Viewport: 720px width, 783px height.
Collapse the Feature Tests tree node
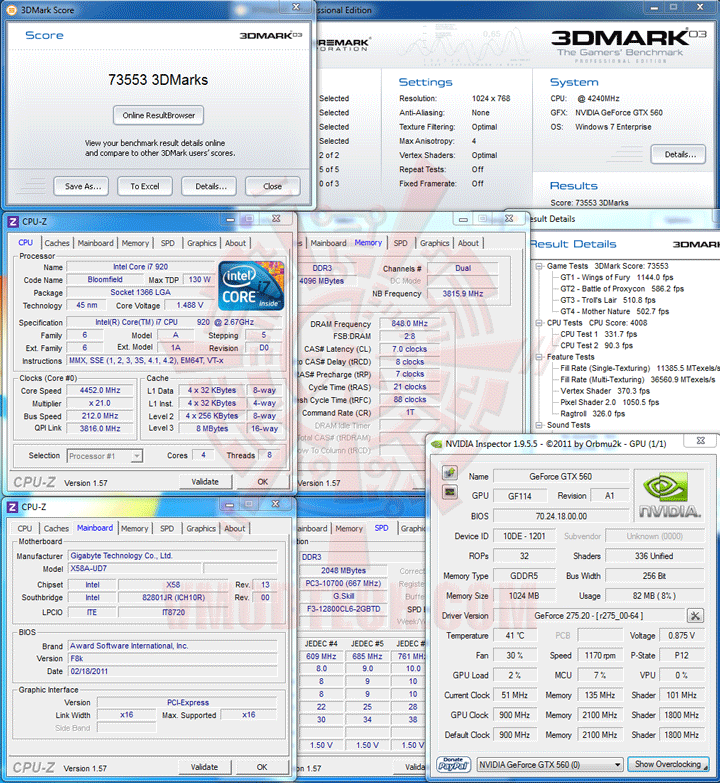[539, 357]
